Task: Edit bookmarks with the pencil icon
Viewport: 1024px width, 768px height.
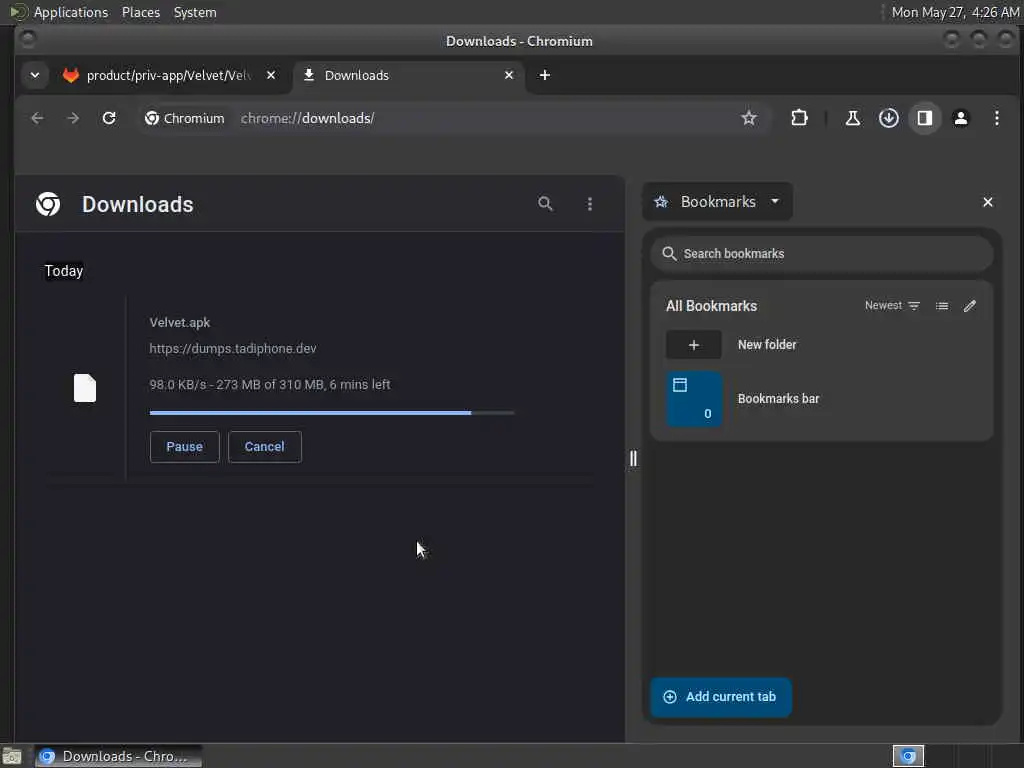Action: point(970,306)
